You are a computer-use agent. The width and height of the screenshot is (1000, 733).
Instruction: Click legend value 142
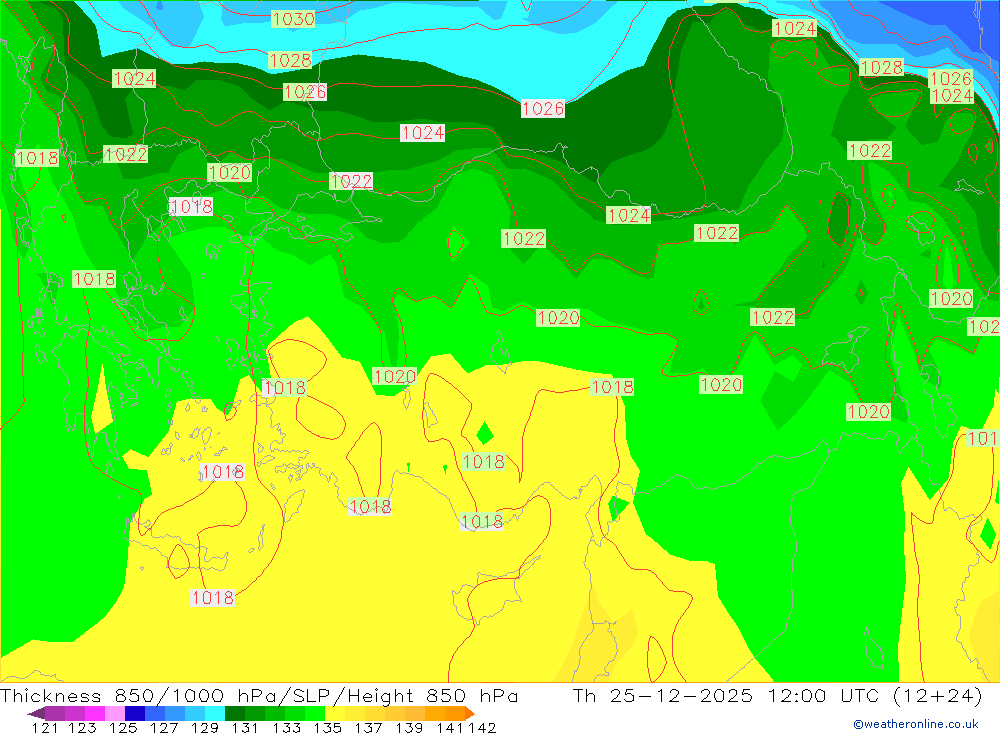(x=482, y=727)
